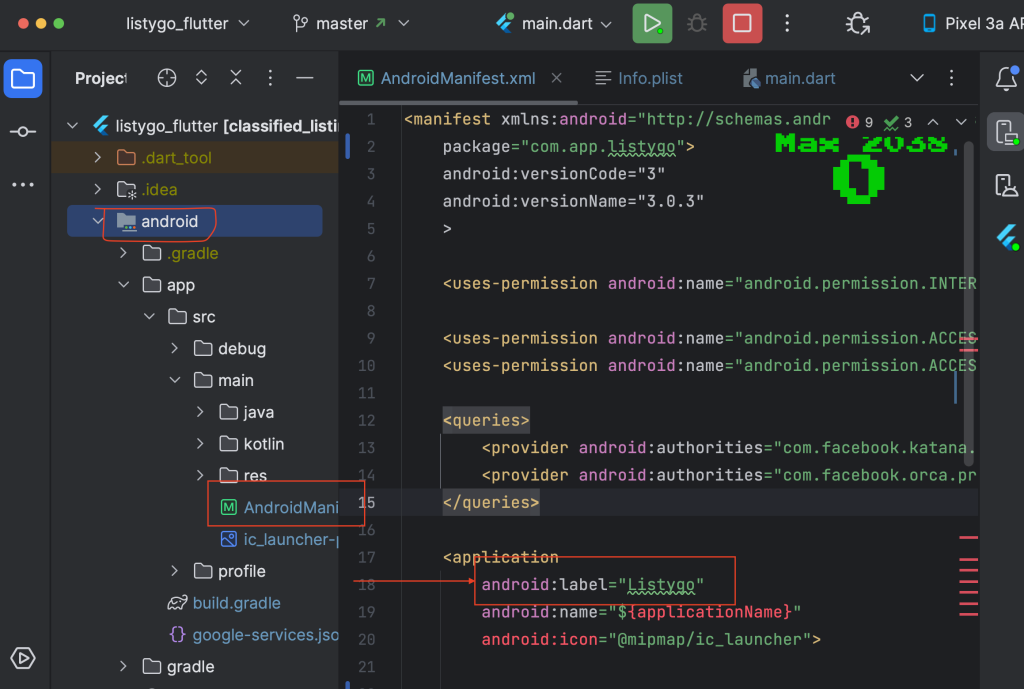Collapse the android folder chevron
This screenshot has width=1024, height=689.
98,221
